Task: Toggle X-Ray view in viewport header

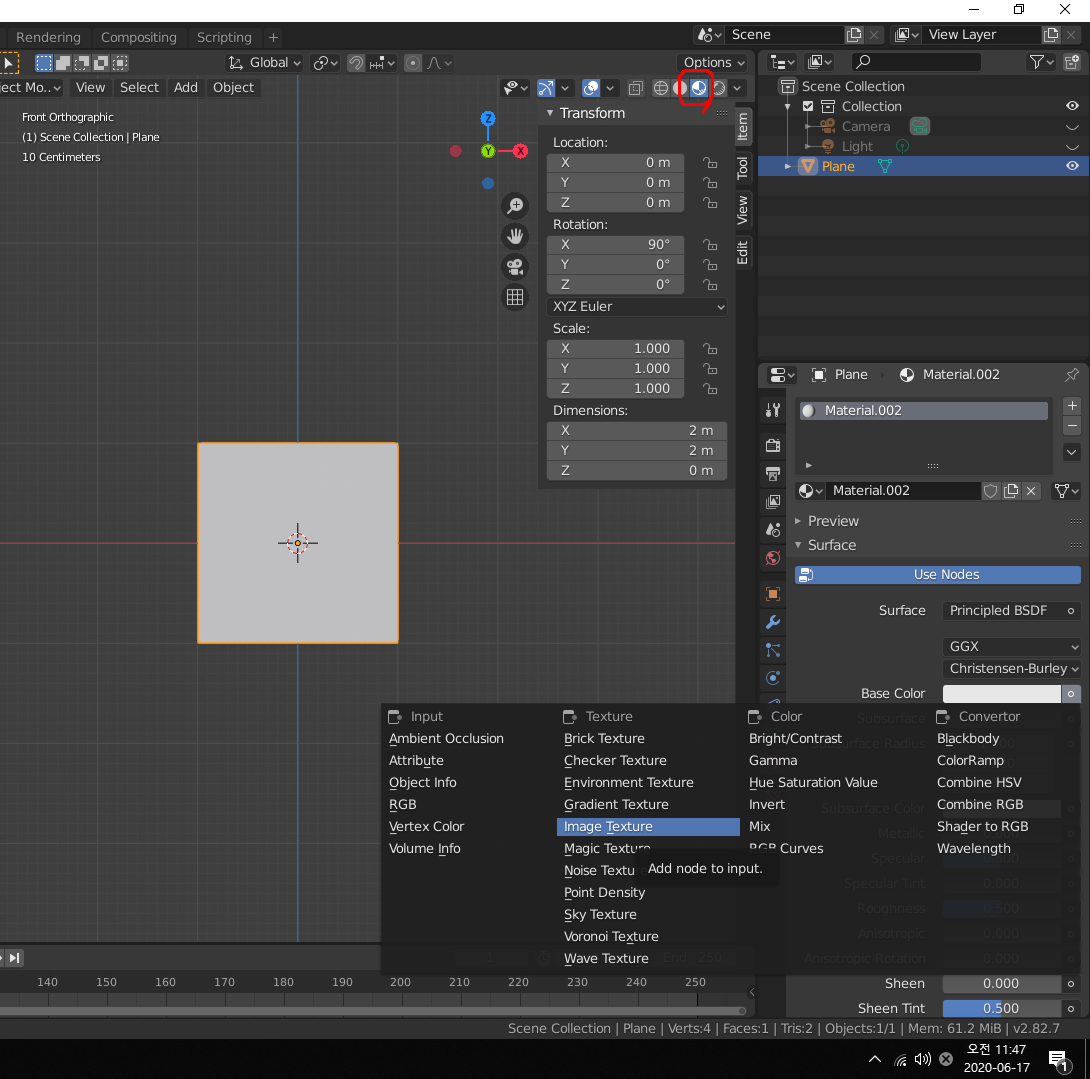Action: [x=635, y=88]
